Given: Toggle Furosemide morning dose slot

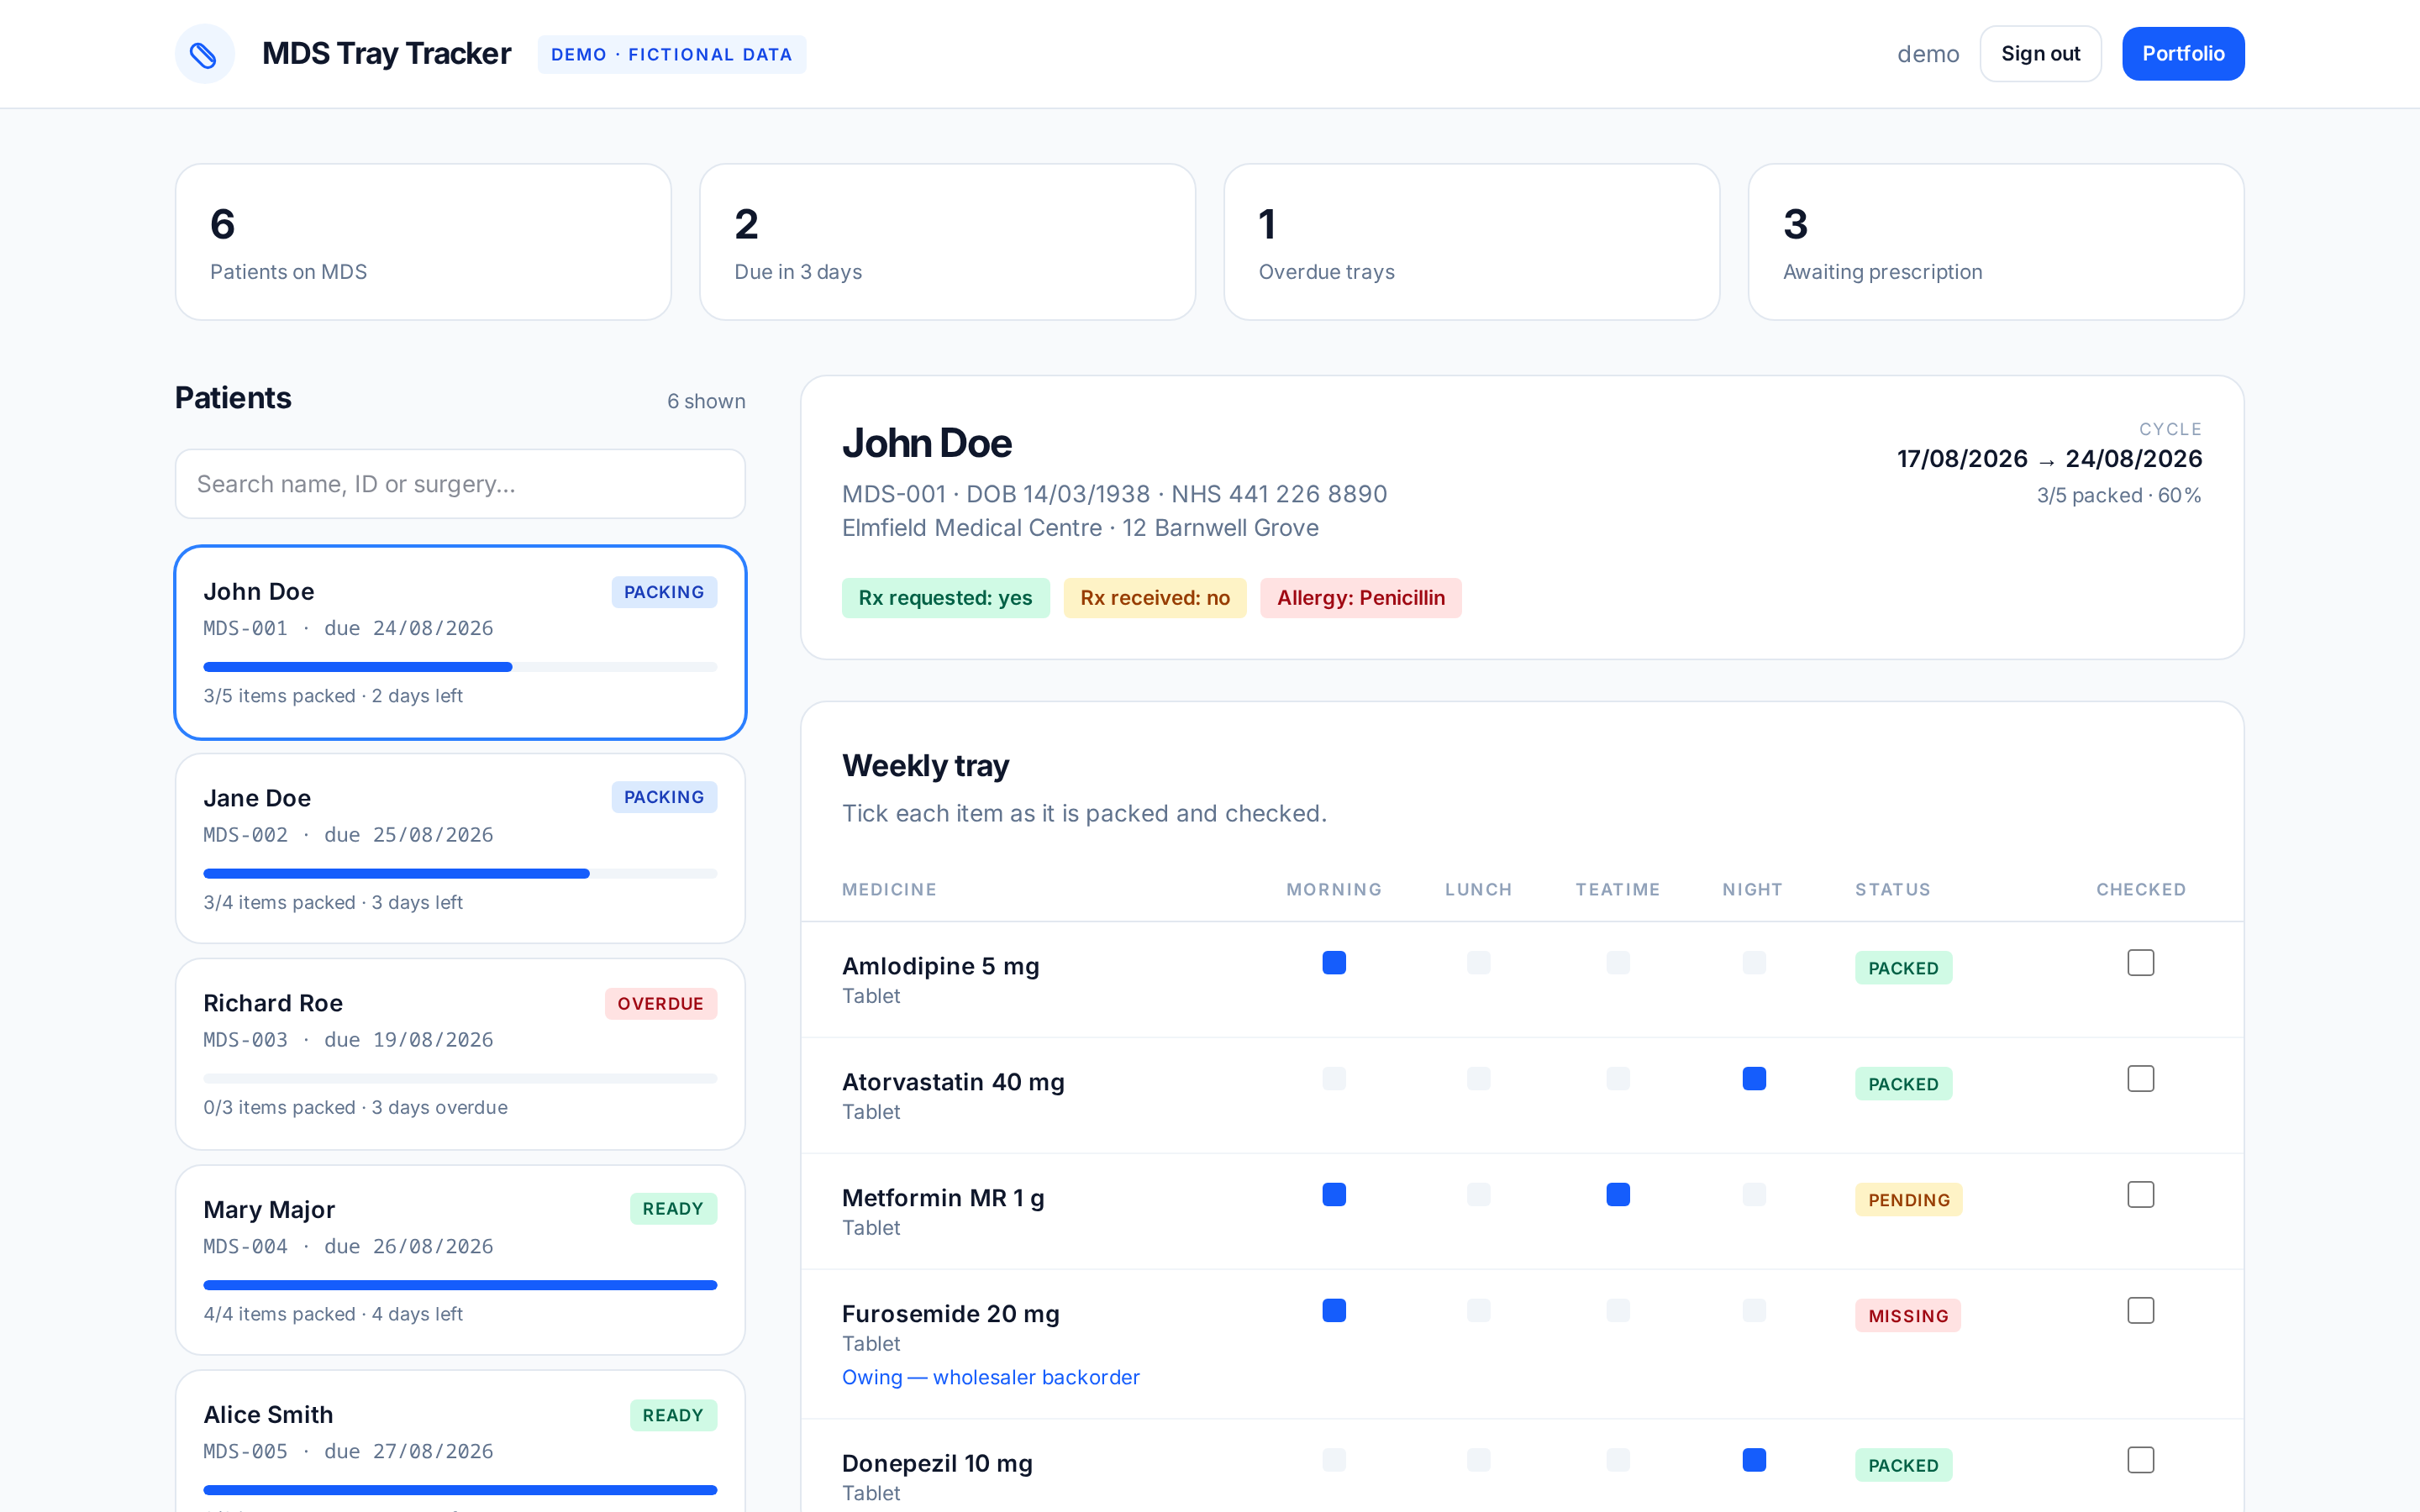Looking at the screenshot, I should click(1334, 1311).
